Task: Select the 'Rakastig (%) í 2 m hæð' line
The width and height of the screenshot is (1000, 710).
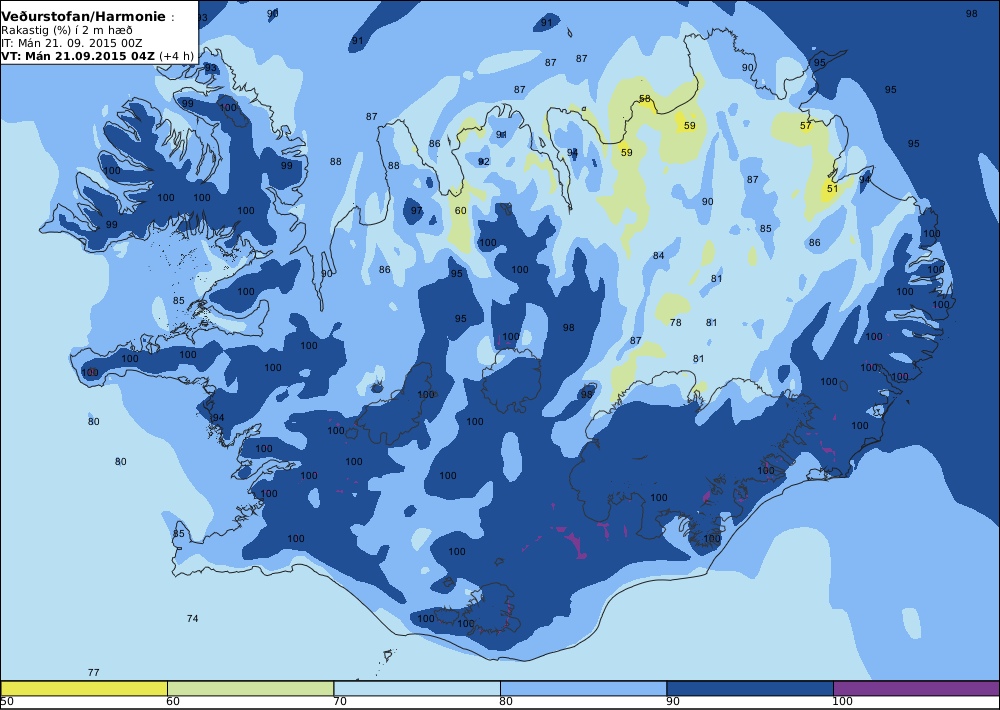Action: (x=67, y=31)
